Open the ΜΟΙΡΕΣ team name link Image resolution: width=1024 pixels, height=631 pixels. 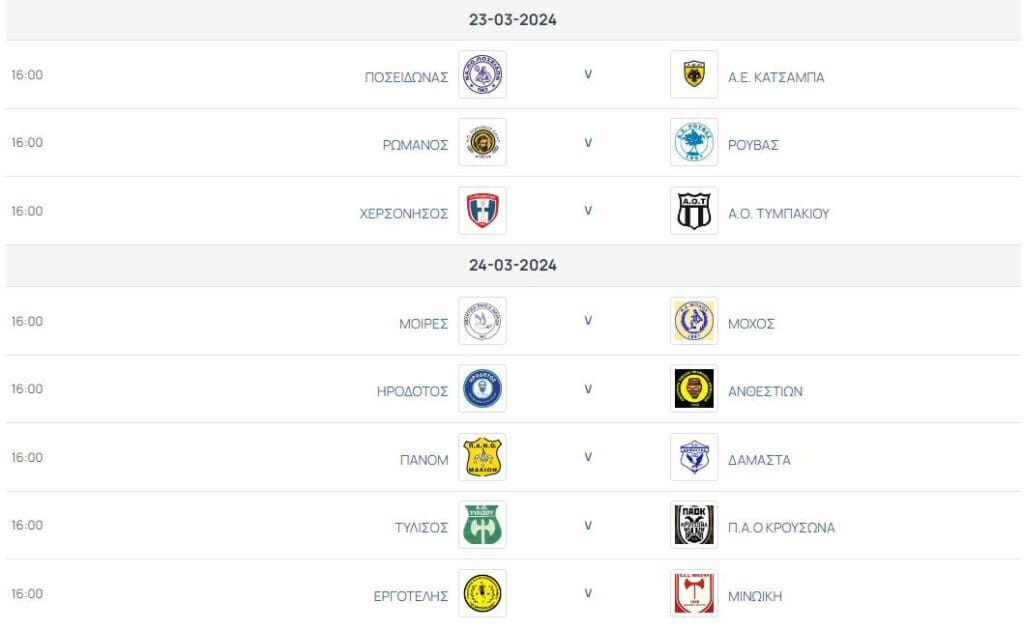423,324
